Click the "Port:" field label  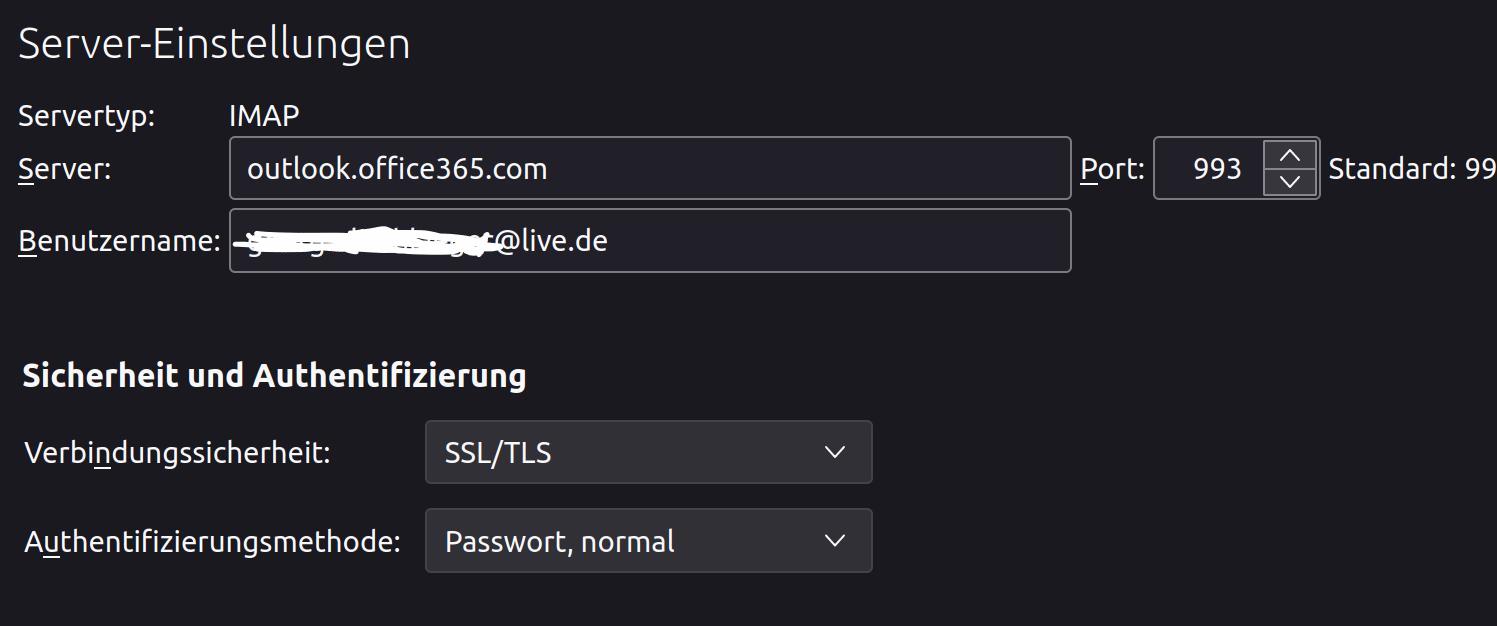tap(1112, 169)
